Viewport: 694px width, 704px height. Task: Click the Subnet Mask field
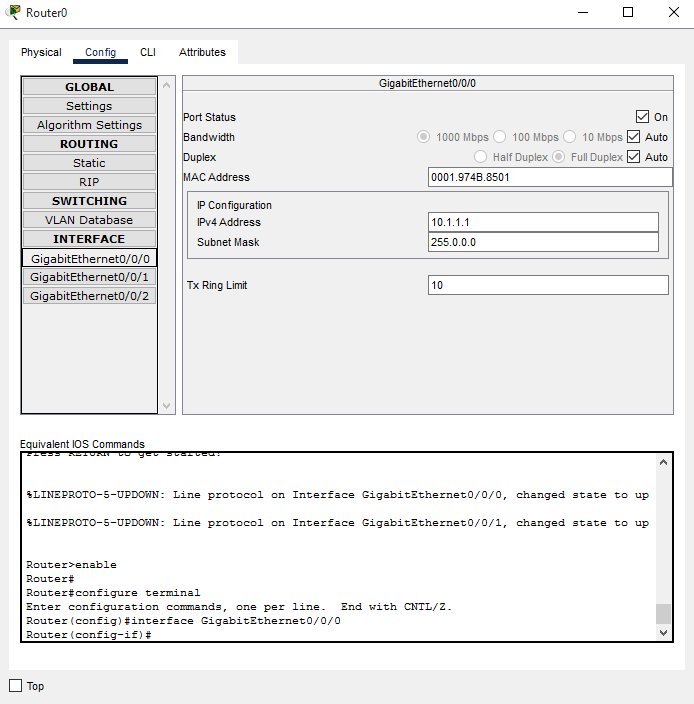tap(543, 242)
